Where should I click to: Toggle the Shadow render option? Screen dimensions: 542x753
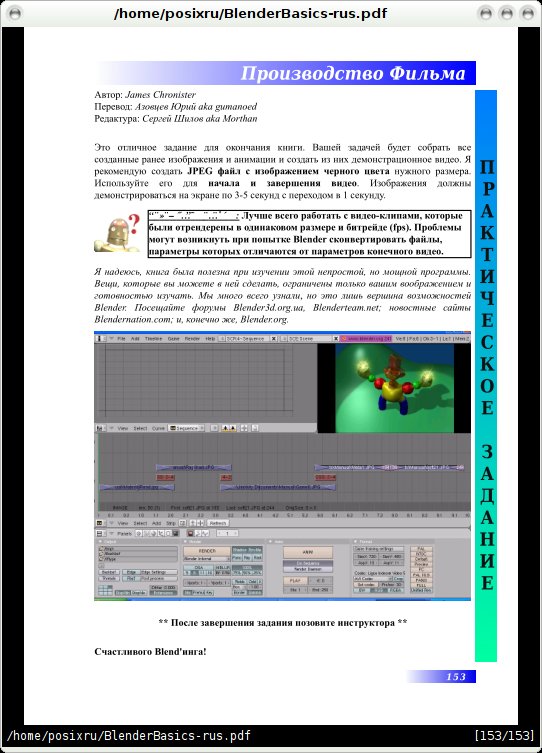click(x=240, y=550)
